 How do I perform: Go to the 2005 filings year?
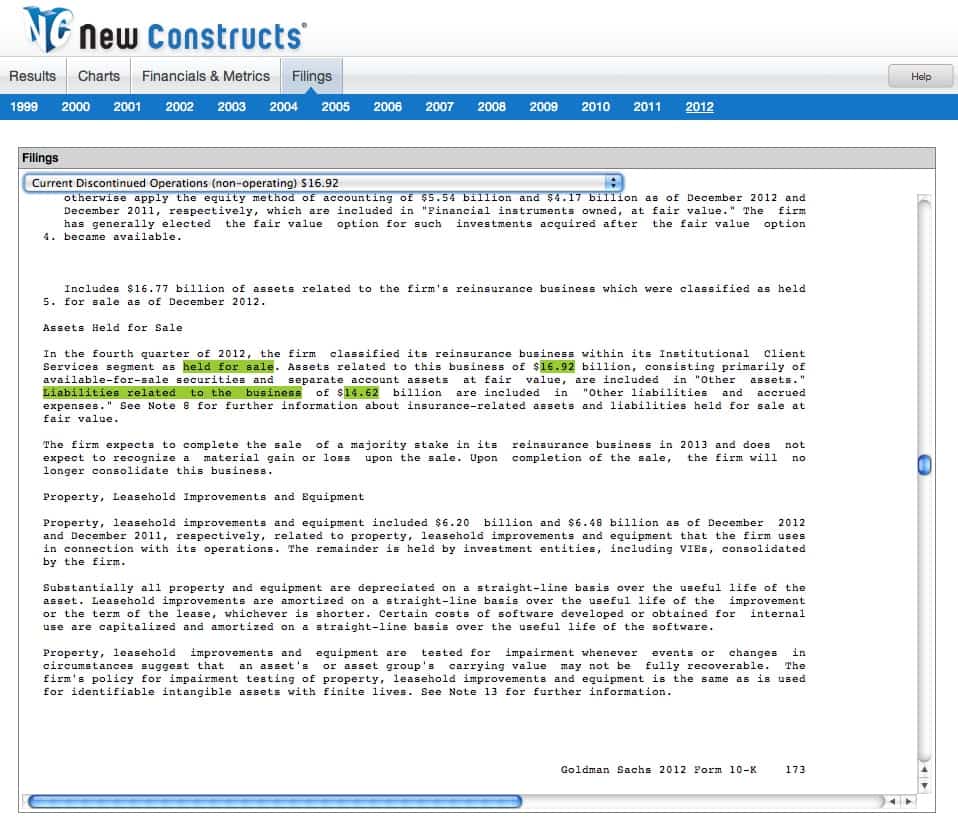click(x=335, y=107)
